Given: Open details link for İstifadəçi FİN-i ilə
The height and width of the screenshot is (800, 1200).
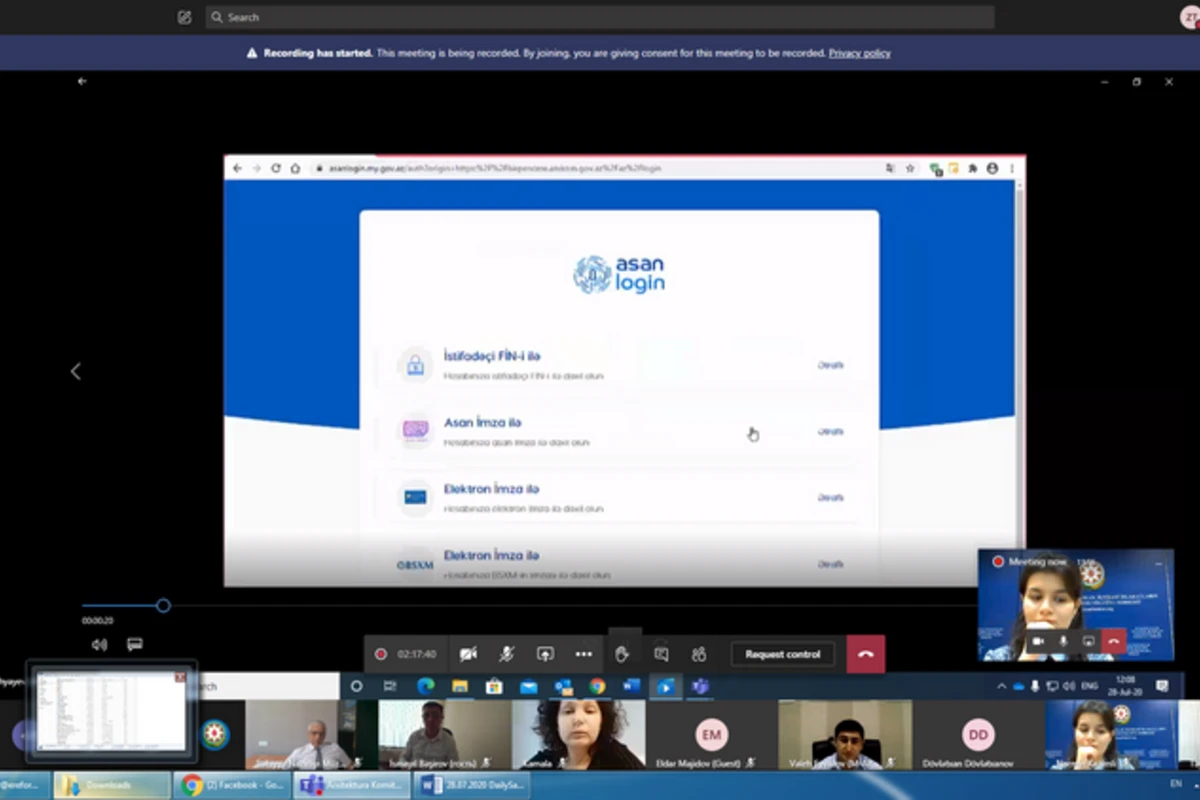Looking at the screenshot, I should pyautogui.click(x=831, y=365).
